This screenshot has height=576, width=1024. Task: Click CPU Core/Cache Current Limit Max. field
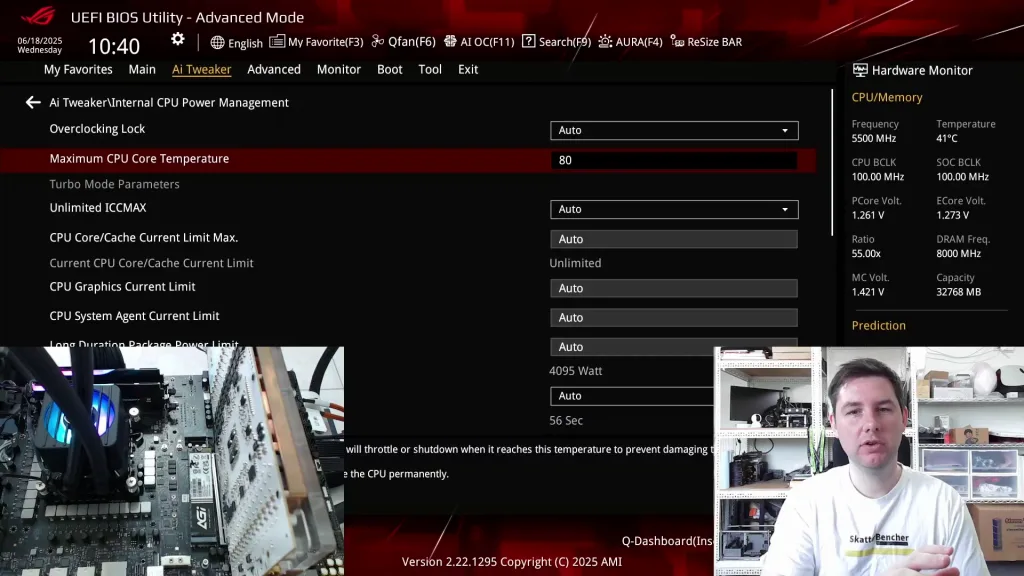point(674,240)
